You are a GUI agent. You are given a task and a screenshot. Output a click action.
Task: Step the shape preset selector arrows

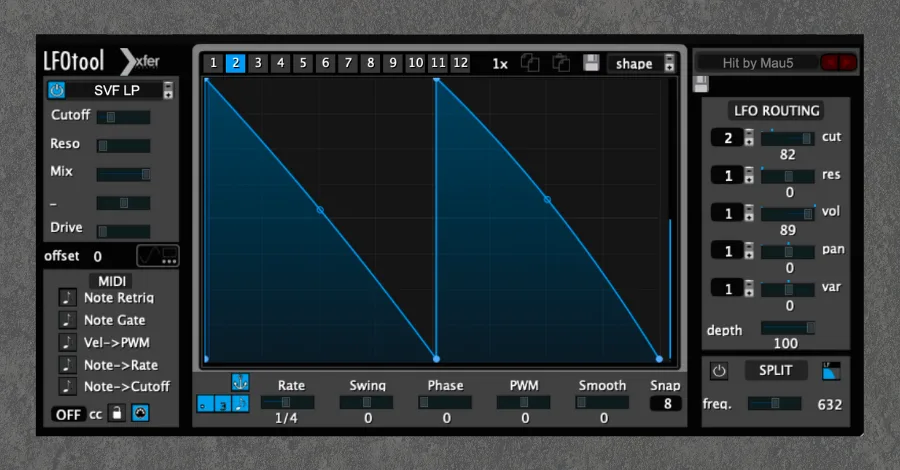[669, 63]
